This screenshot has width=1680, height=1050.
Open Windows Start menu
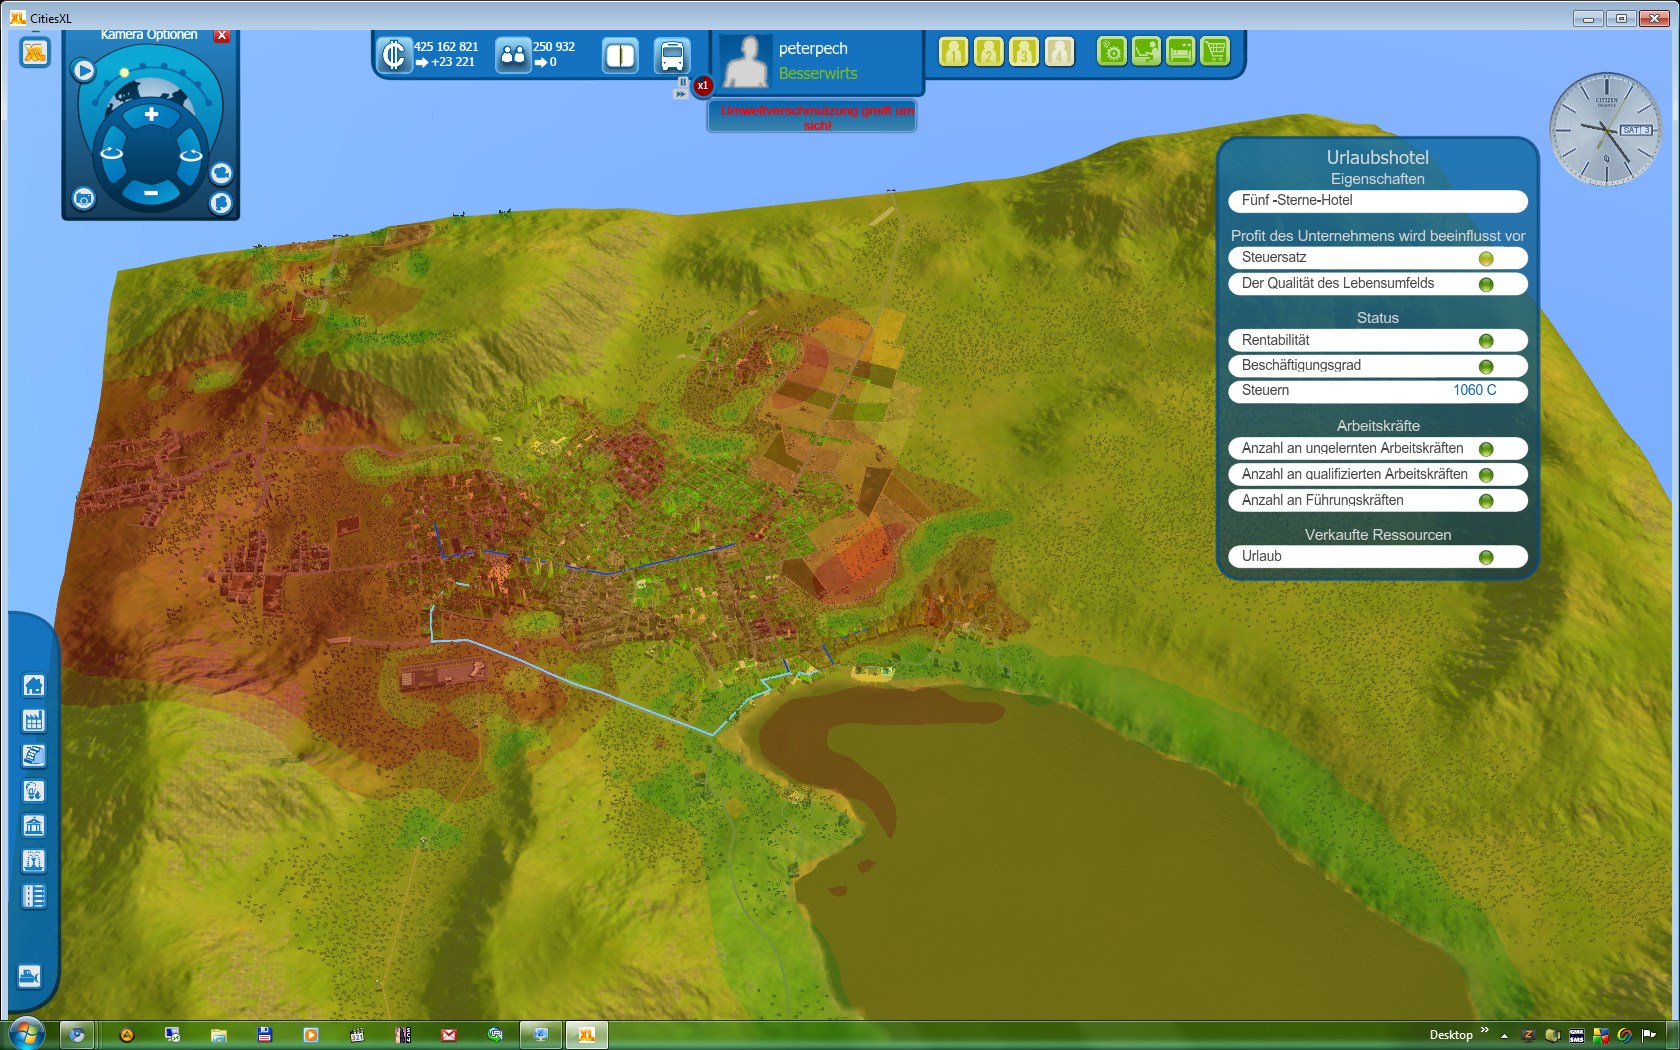[26, 1034]
